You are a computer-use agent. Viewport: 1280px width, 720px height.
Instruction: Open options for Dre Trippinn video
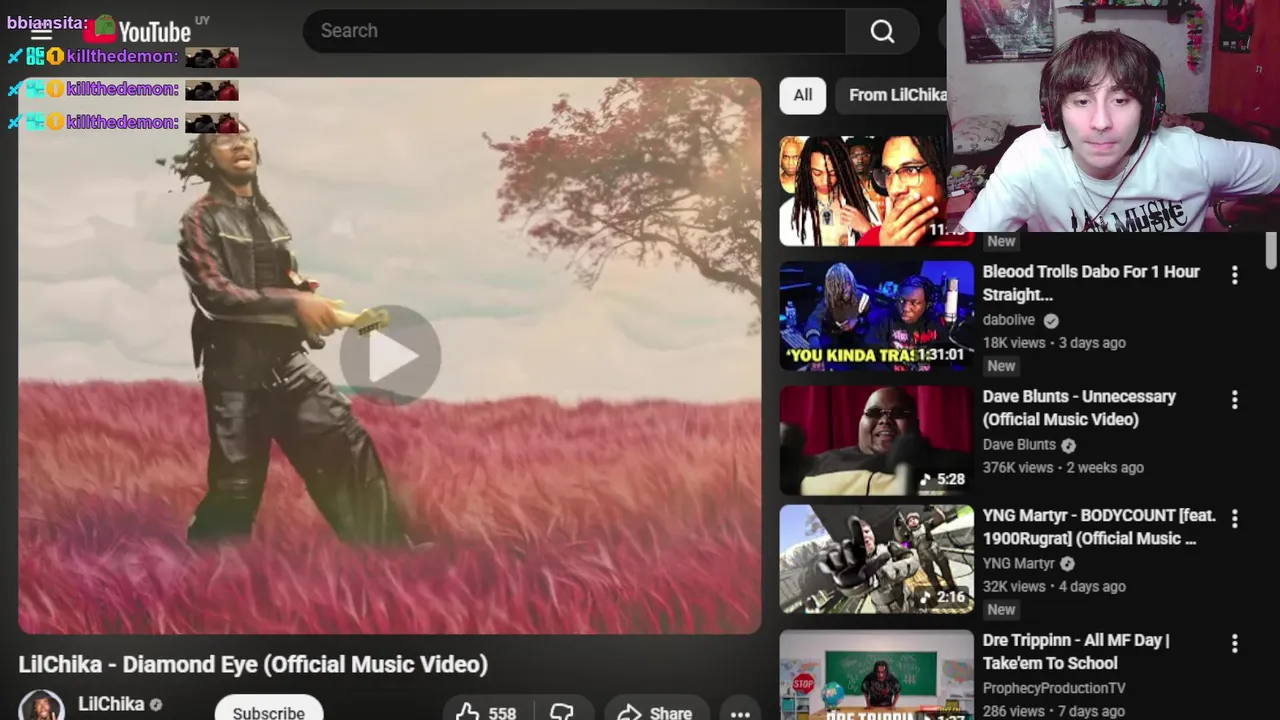tap(1234, 644)
